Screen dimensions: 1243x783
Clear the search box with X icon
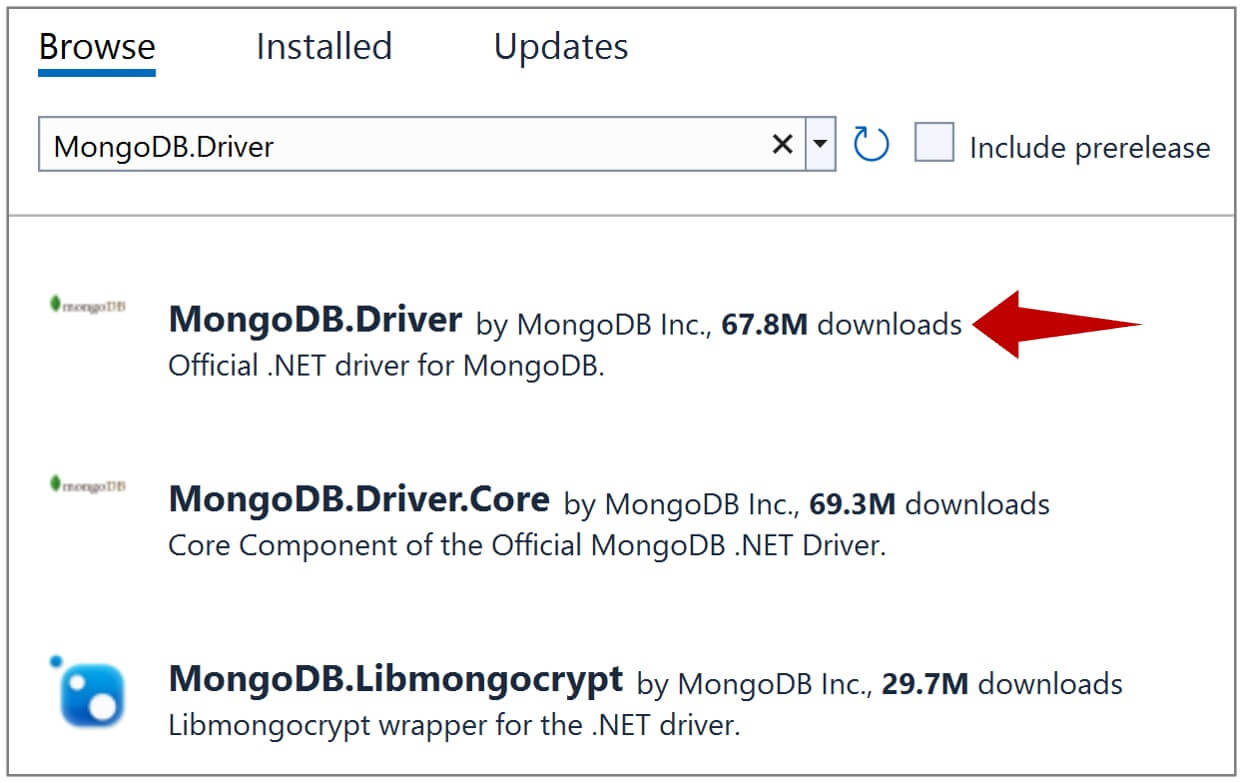pyautogui.click(x=783, y=145)
